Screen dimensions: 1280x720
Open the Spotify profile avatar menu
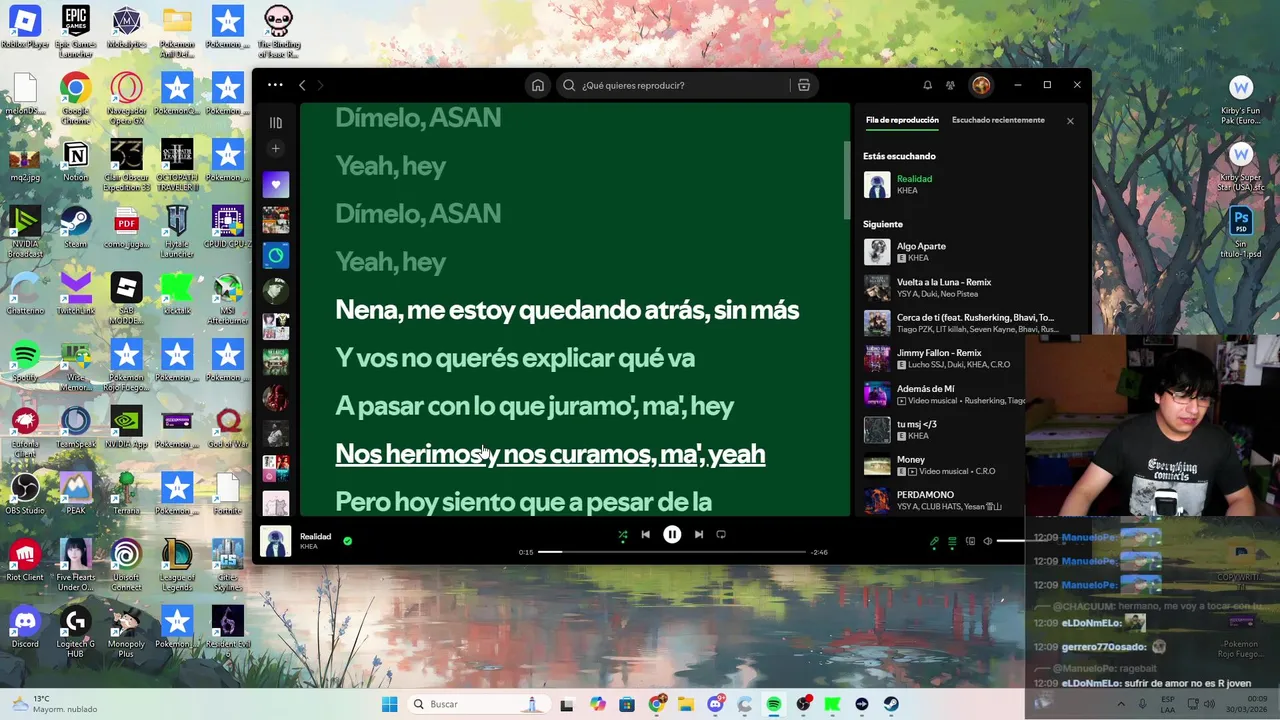coord(981,85)
